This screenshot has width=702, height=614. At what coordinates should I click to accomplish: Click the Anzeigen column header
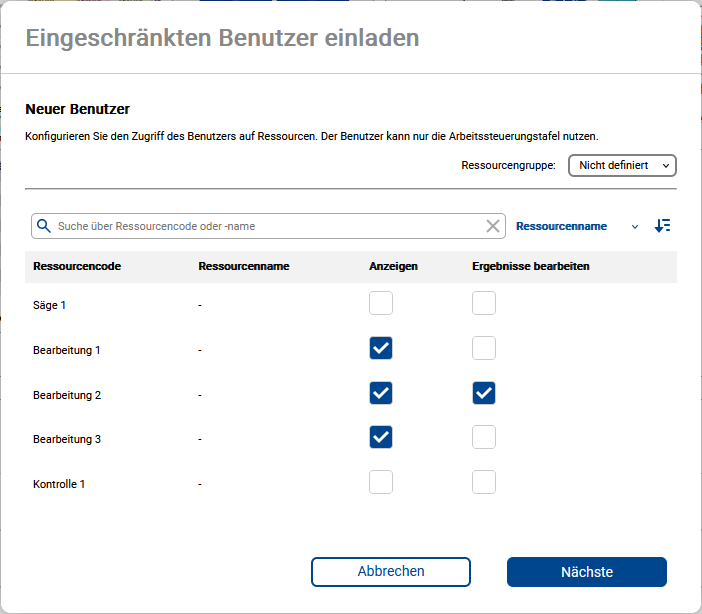coord(393,267)
